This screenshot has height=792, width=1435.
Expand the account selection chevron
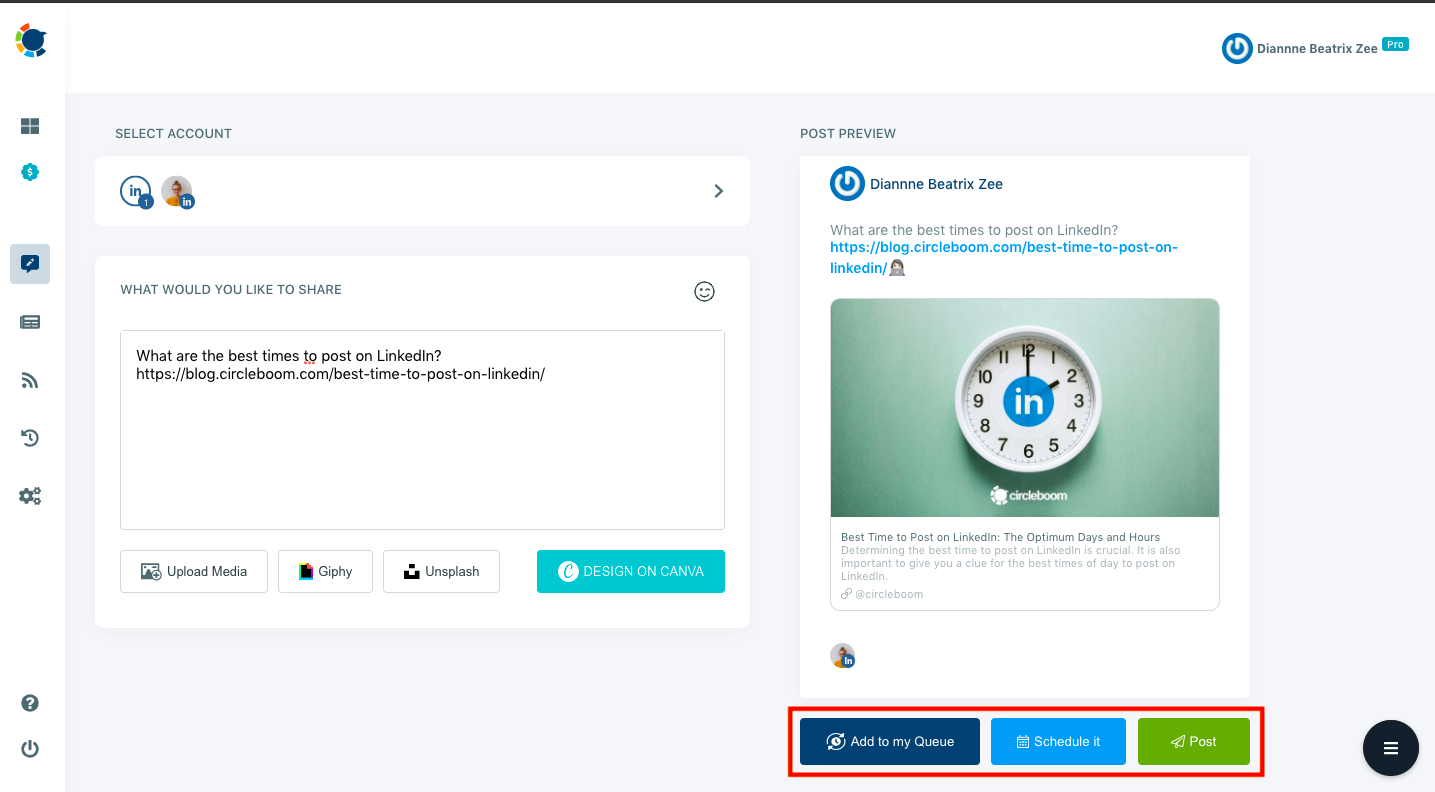pyautogui.click(x=718, y=190)
